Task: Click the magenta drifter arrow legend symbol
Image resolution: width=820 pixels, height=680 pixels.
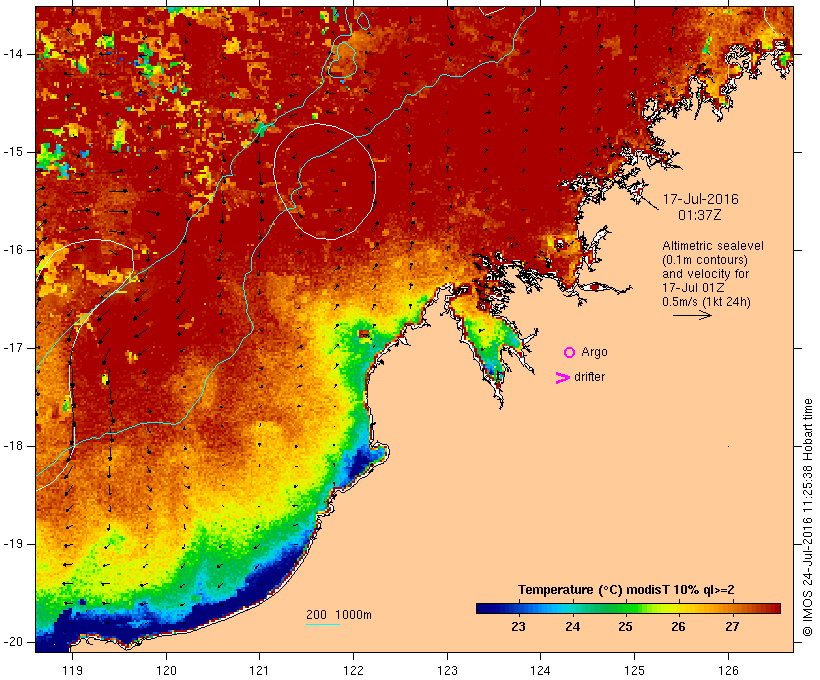Action: tap(563, 378)
